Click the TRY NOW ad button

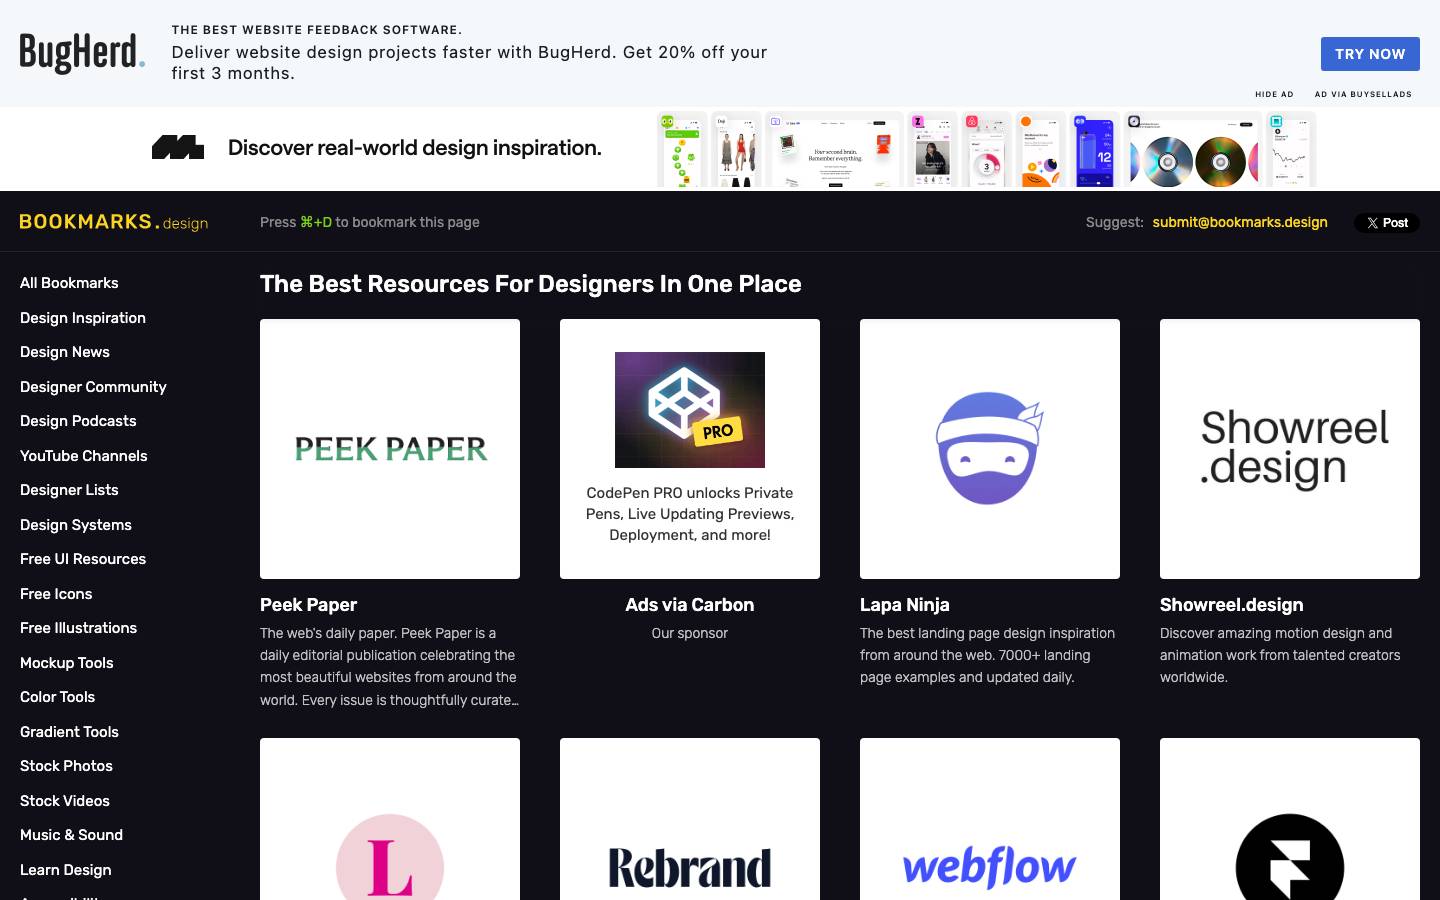click(x=1370, y=54)
